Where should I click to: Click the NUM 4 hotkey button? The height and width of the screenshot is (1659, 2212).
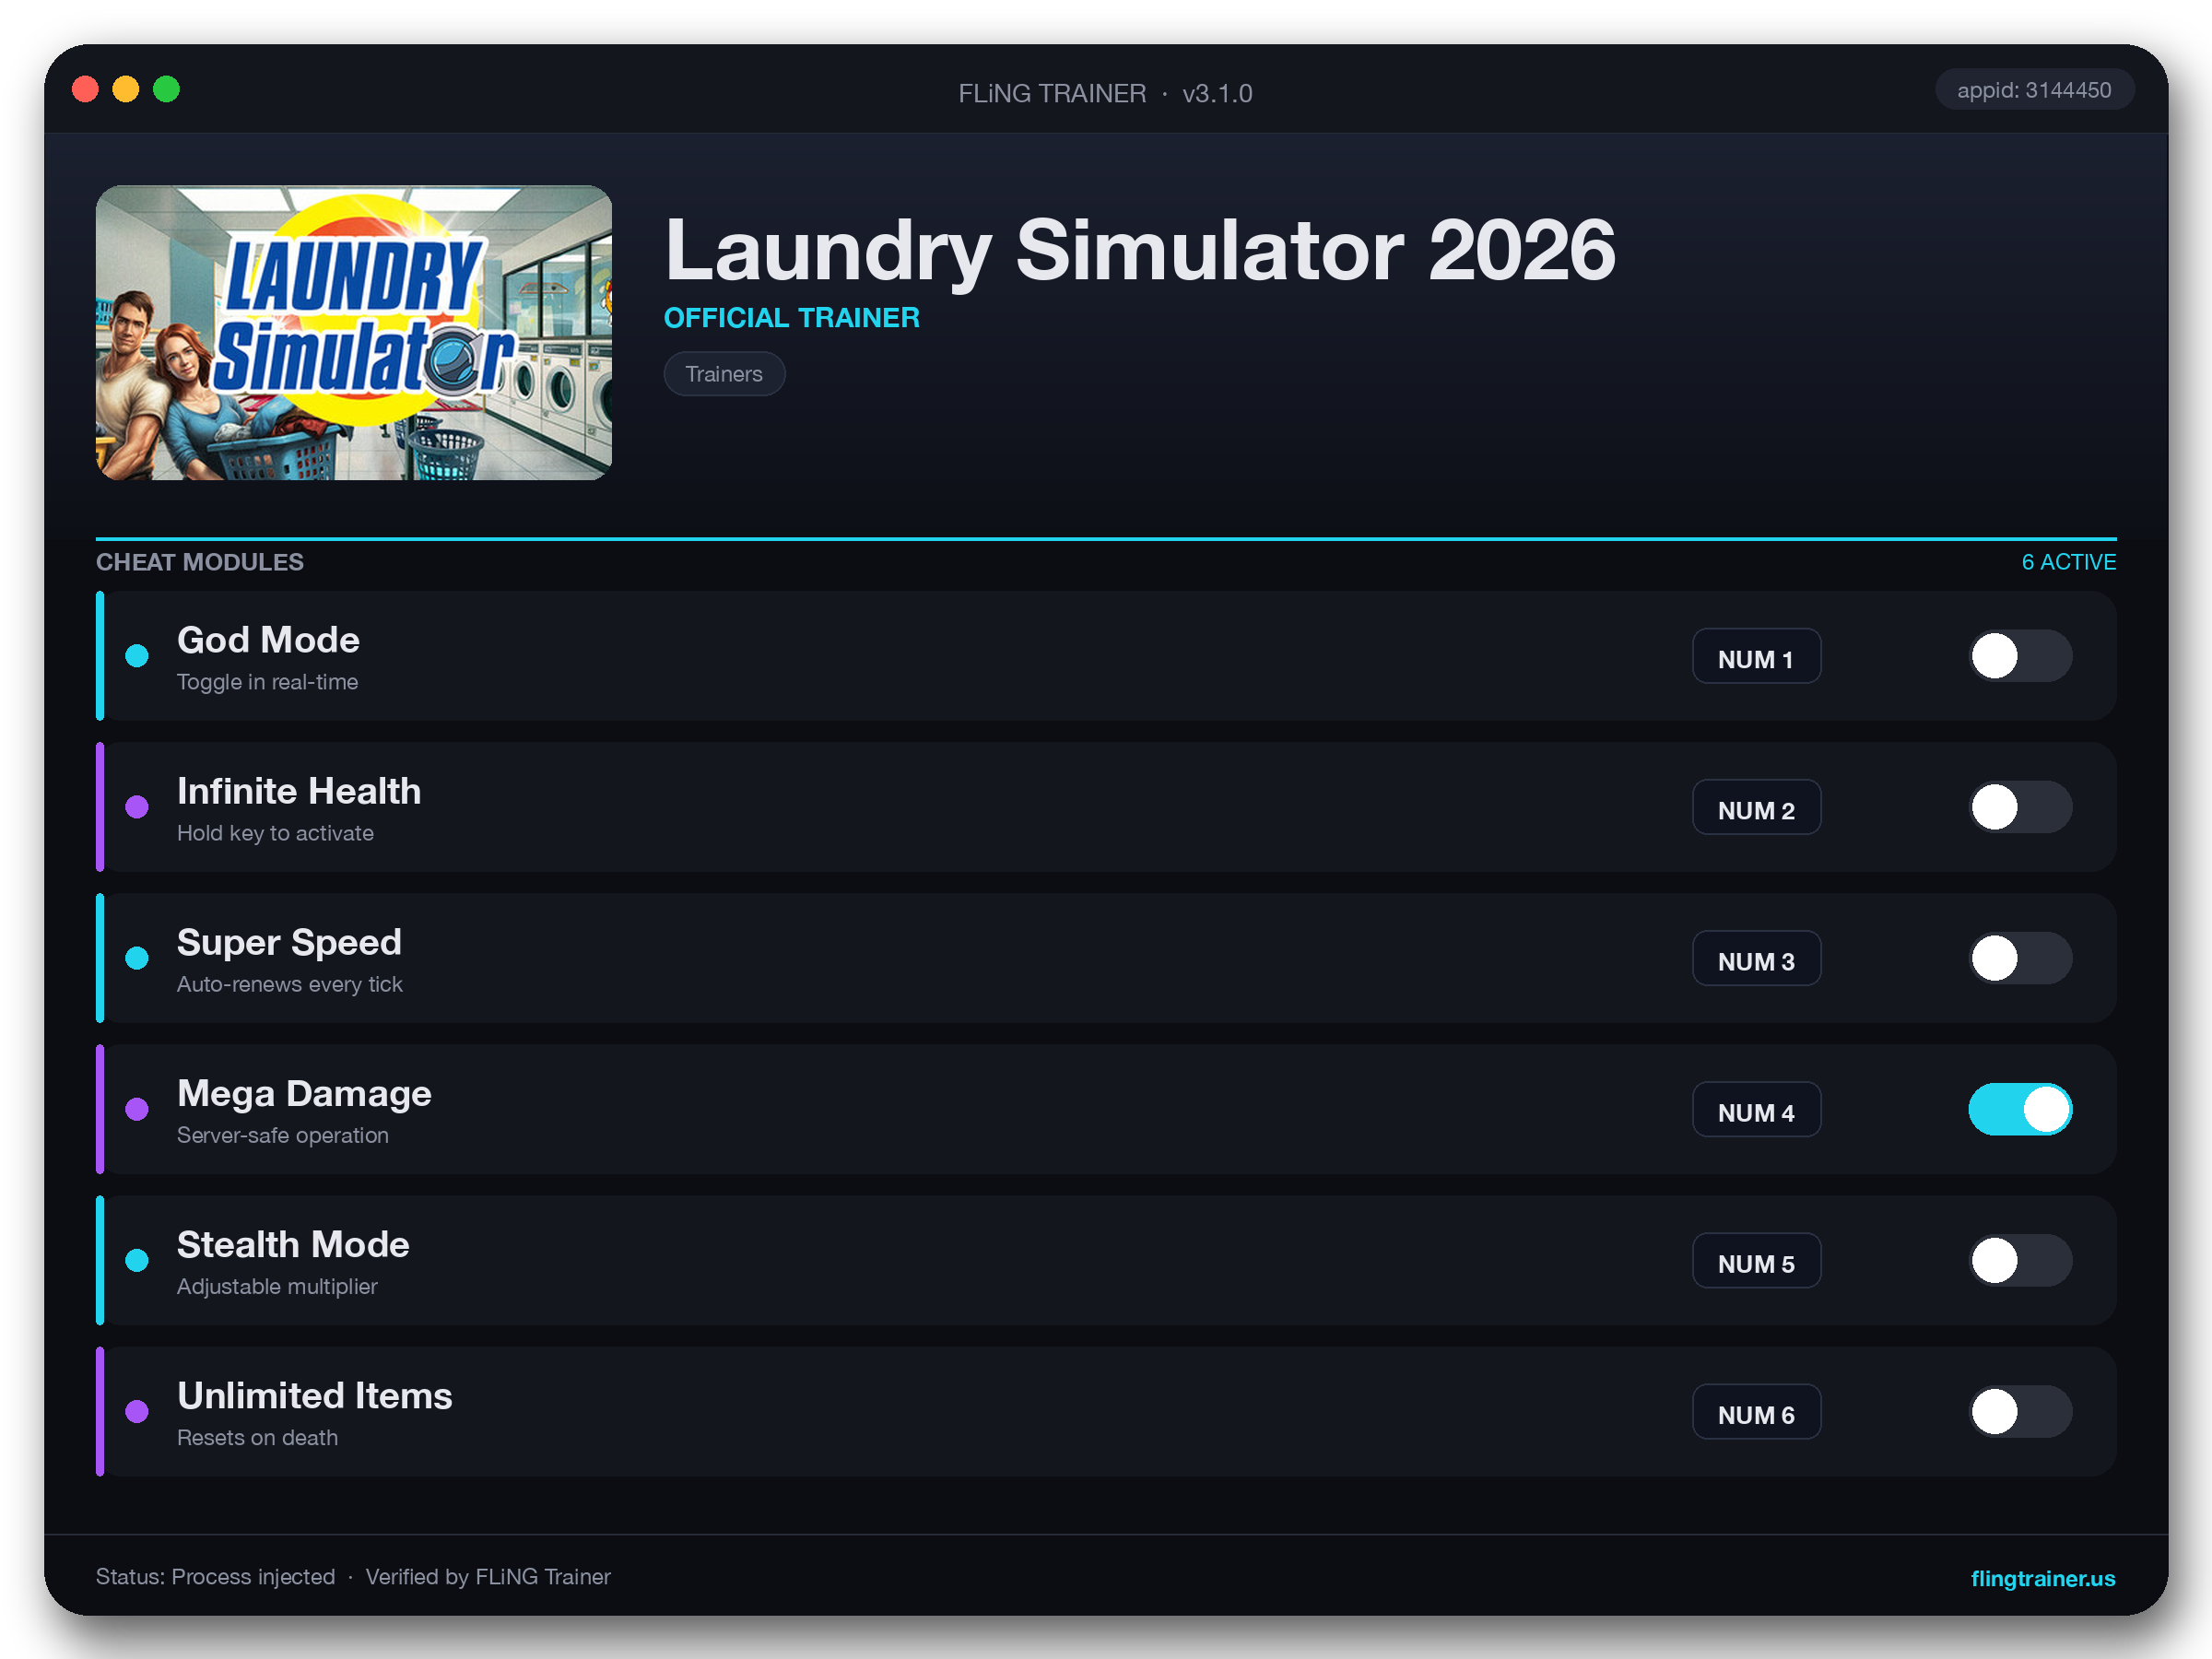point(1756,1109)
